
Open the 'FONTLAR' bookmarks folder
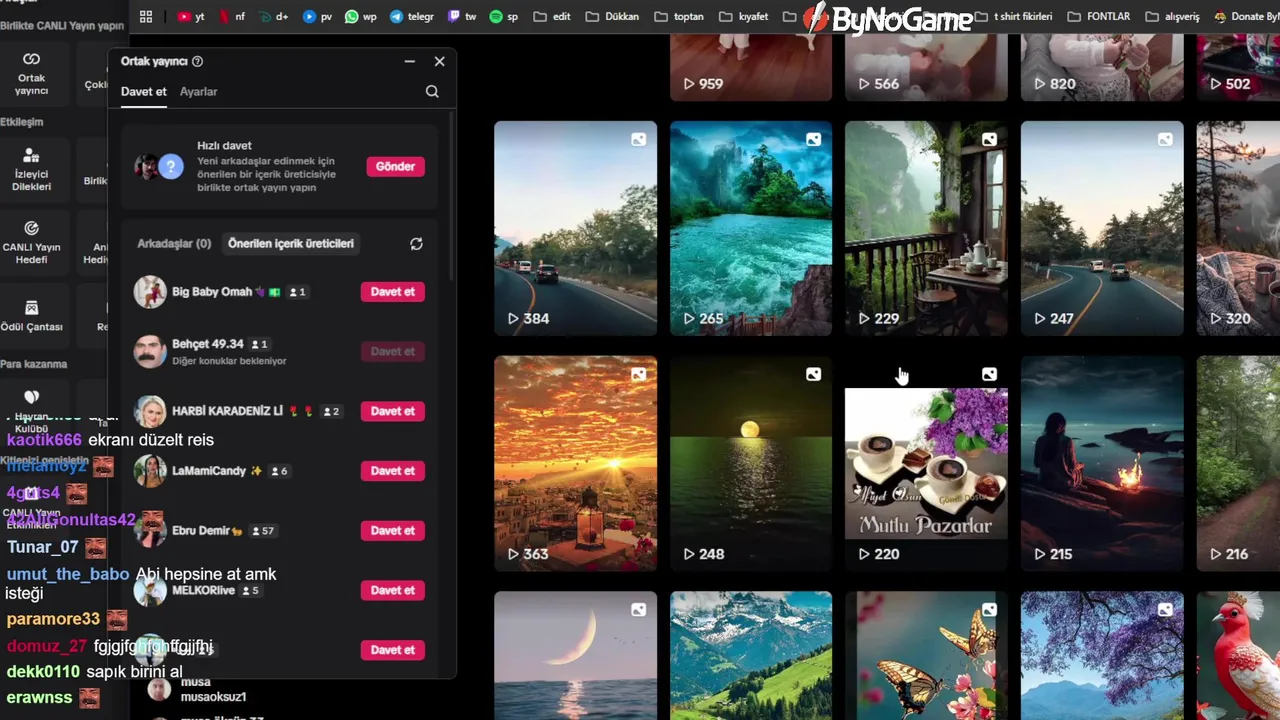coord(1099,16)
